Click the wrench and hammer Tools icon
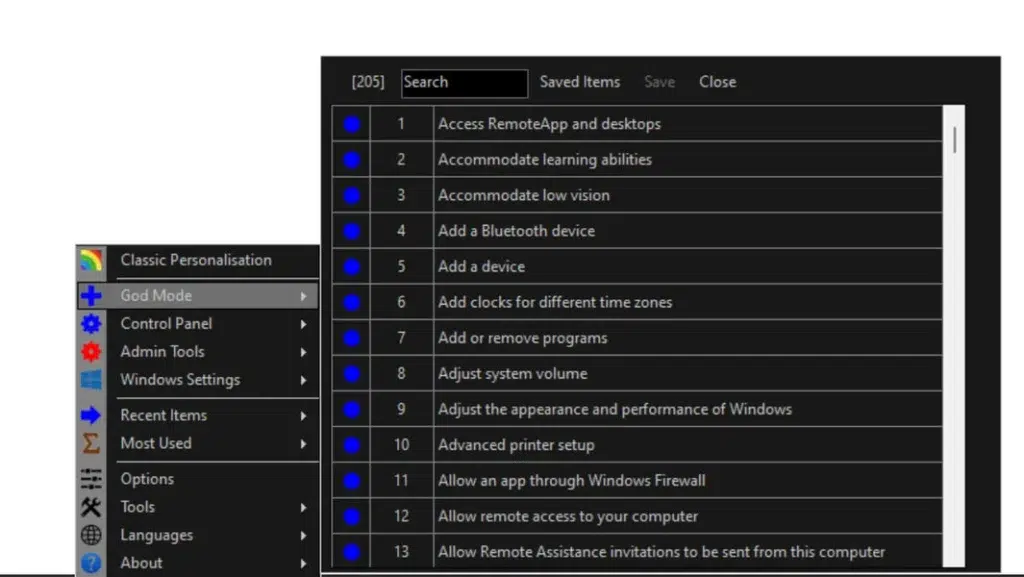Image resolution: width=1024 pixels, height=577 pixels. pos(91,507)
